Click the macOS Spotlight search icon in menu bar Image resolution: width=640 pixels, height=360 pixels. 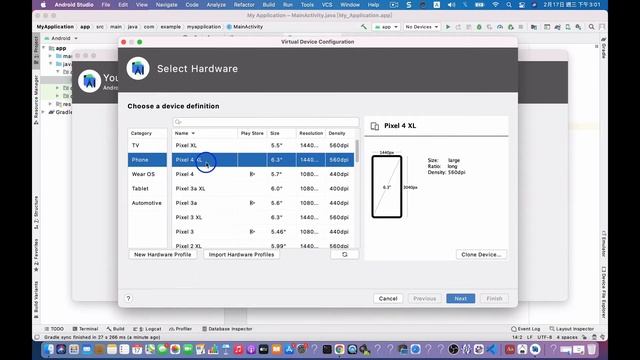pos(509,5)
